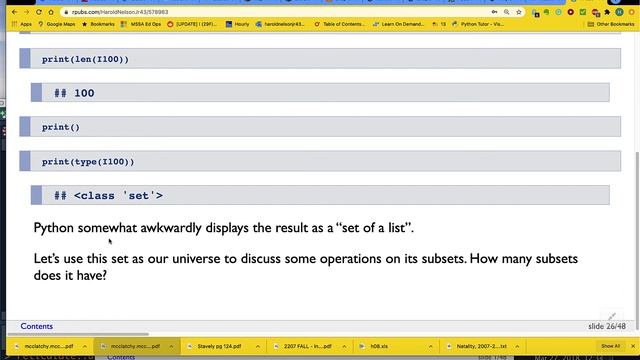Click the browser forward arrow
The width and height of the screenshot is (640, 360).
[27, 12]
